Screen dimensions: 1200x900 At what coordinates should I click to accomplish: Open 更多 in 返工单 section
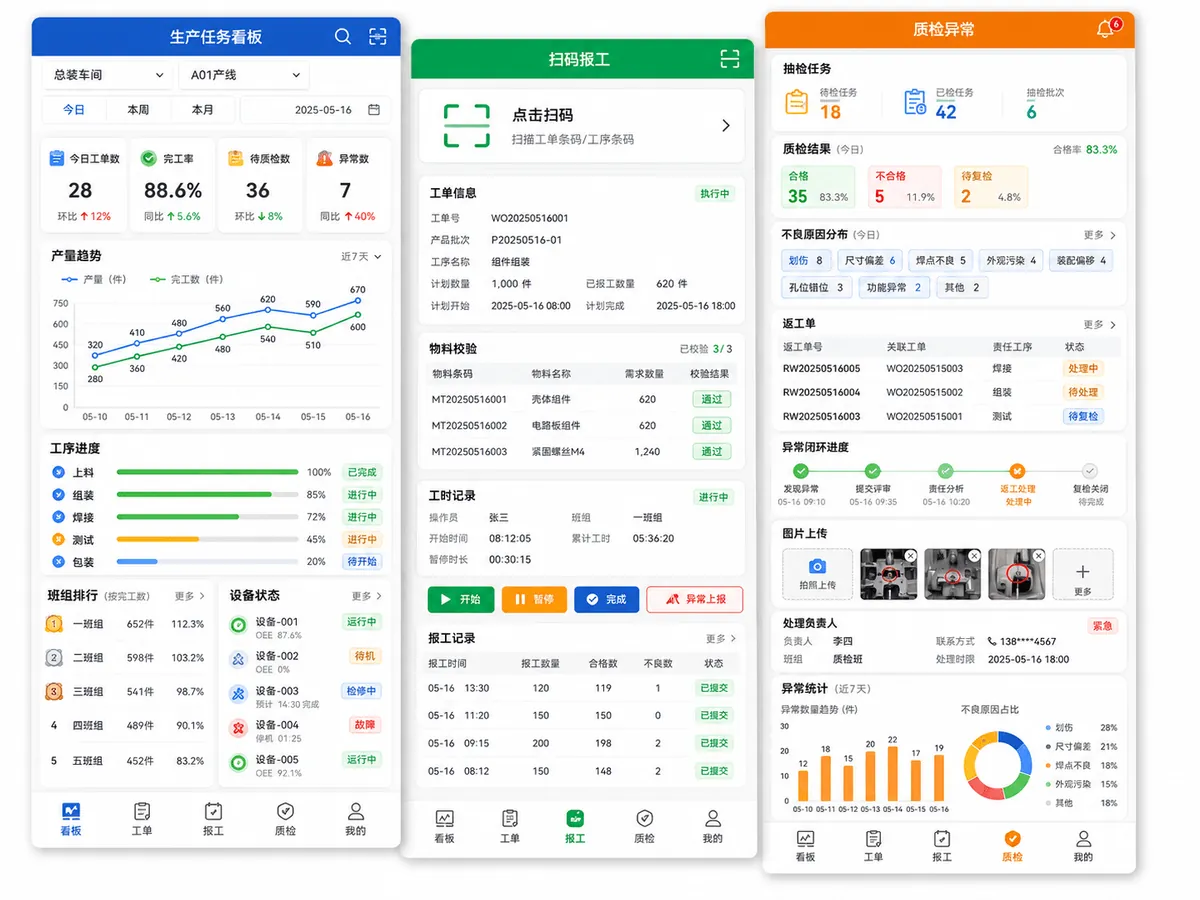pyautogui.click(x=1100, y=325)
